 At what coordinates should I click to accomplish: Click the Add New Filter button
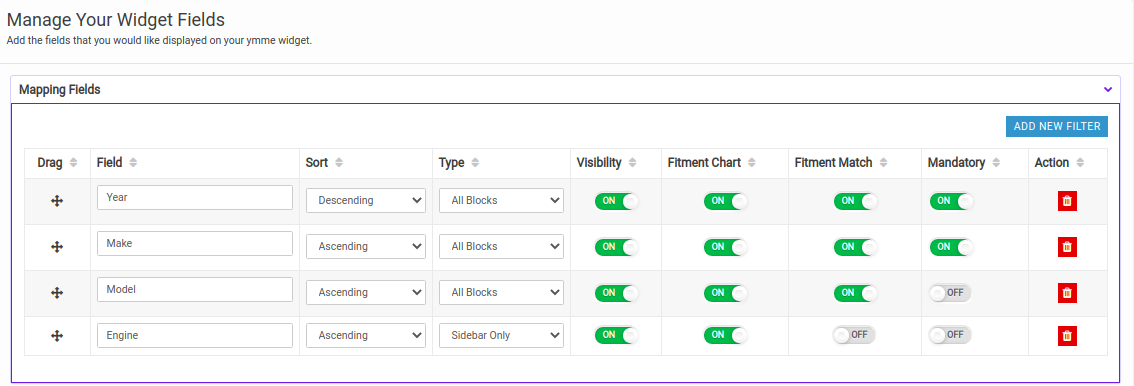1057,126
